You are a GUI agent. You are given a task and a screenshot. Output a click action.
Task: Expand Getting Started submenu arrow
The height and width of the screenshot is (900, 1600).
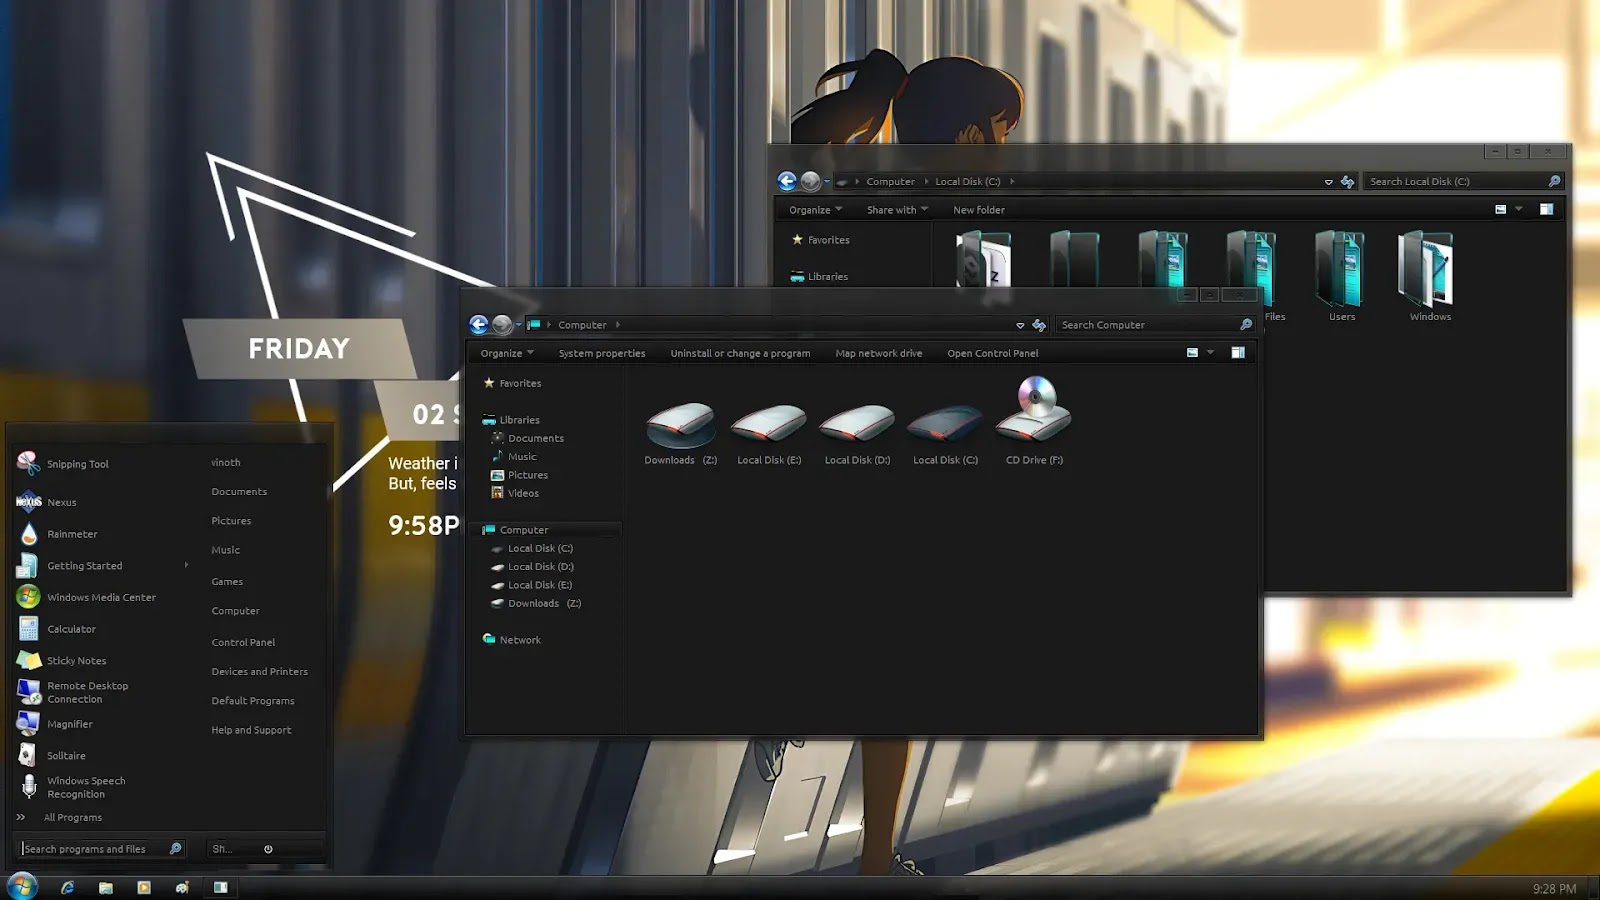coord(187,565)
